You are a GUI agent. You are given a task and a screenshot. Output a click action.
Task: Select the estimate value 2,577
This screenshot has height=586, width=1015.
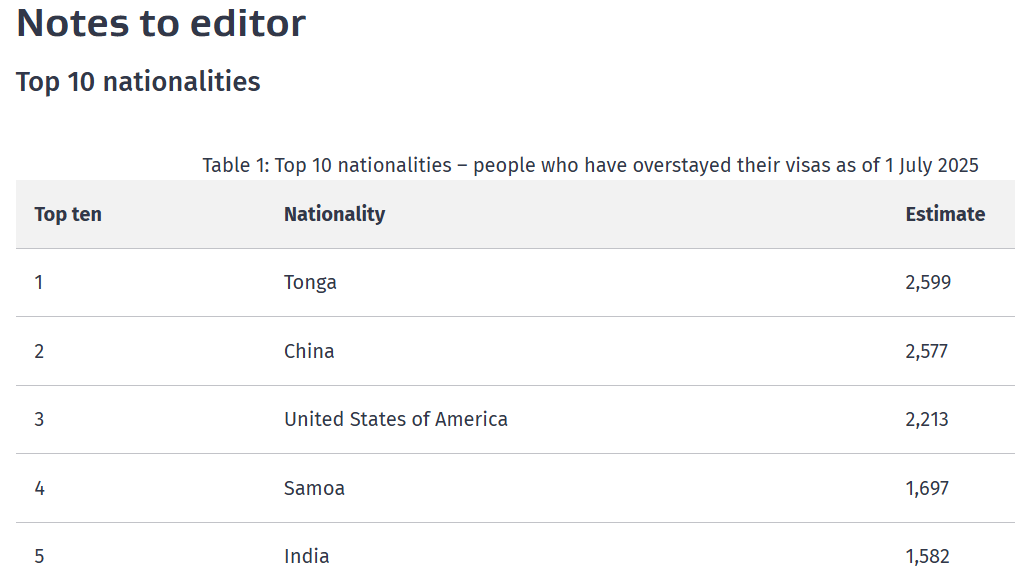(x=927, y=351)
